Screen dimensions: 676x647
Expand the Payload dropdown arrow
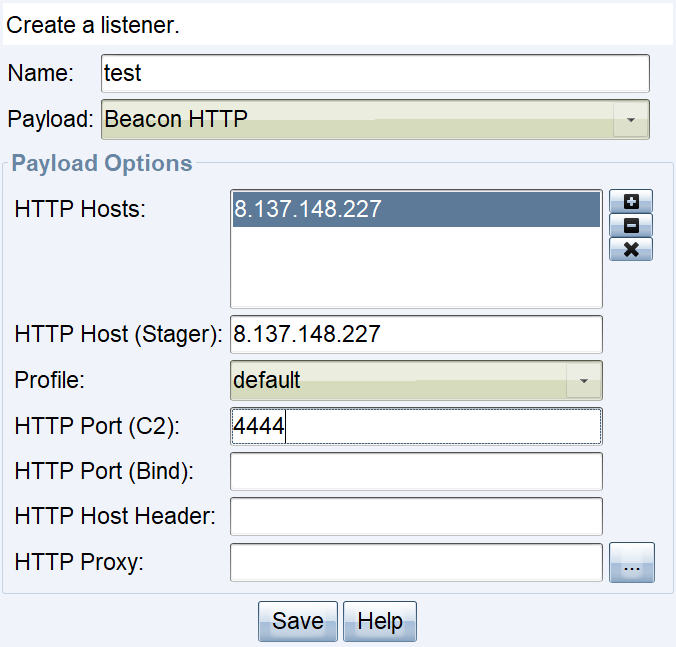coord(630,119)
